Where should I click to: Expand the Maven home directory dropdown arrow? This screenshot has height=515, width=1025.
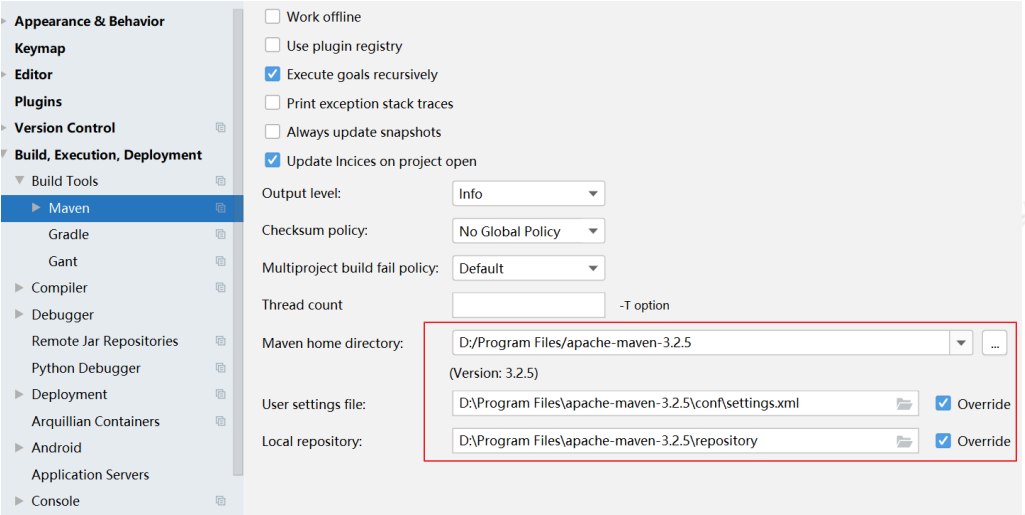[x=961, y=343]
